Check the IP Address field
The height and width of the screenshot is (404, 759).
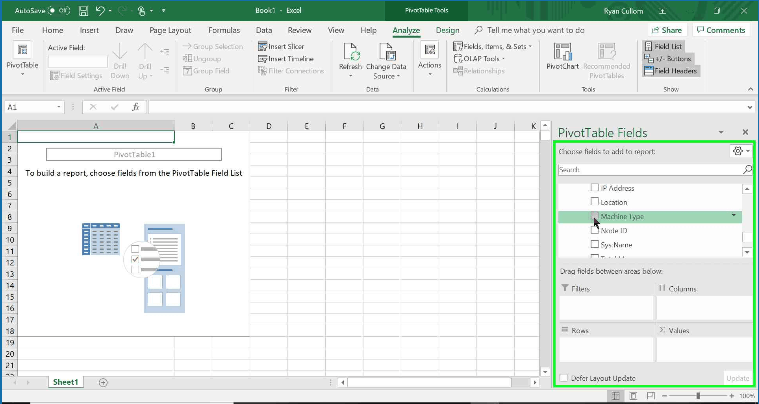coord(594,188)
